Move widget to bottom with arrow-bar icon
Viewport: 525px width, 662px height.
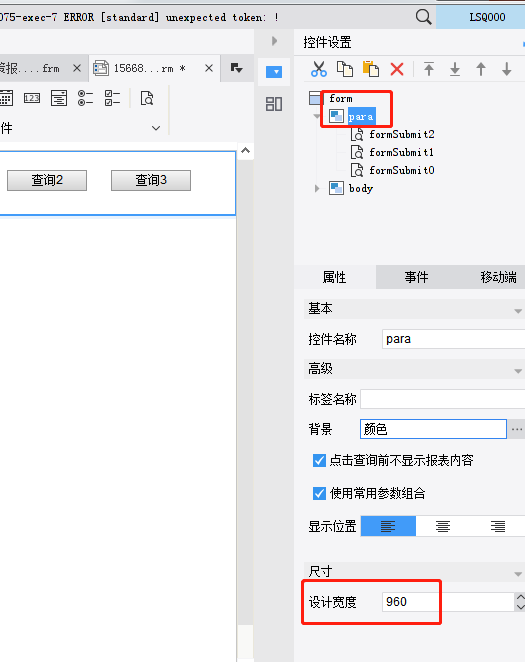pyautogui.click(x=455, y=69)
